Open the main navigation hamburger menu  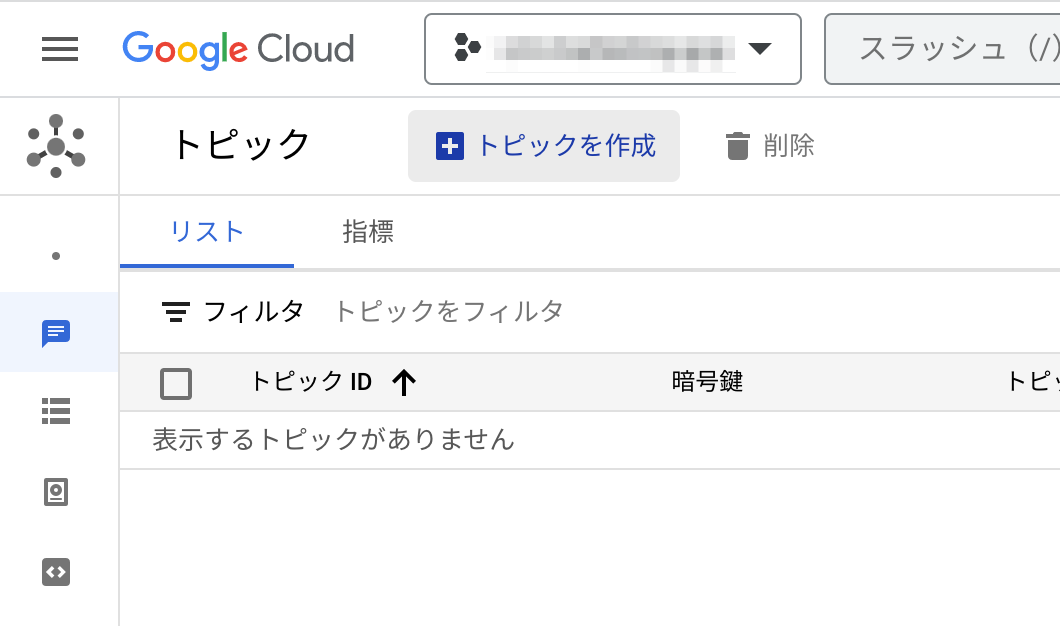click(60, 49)
